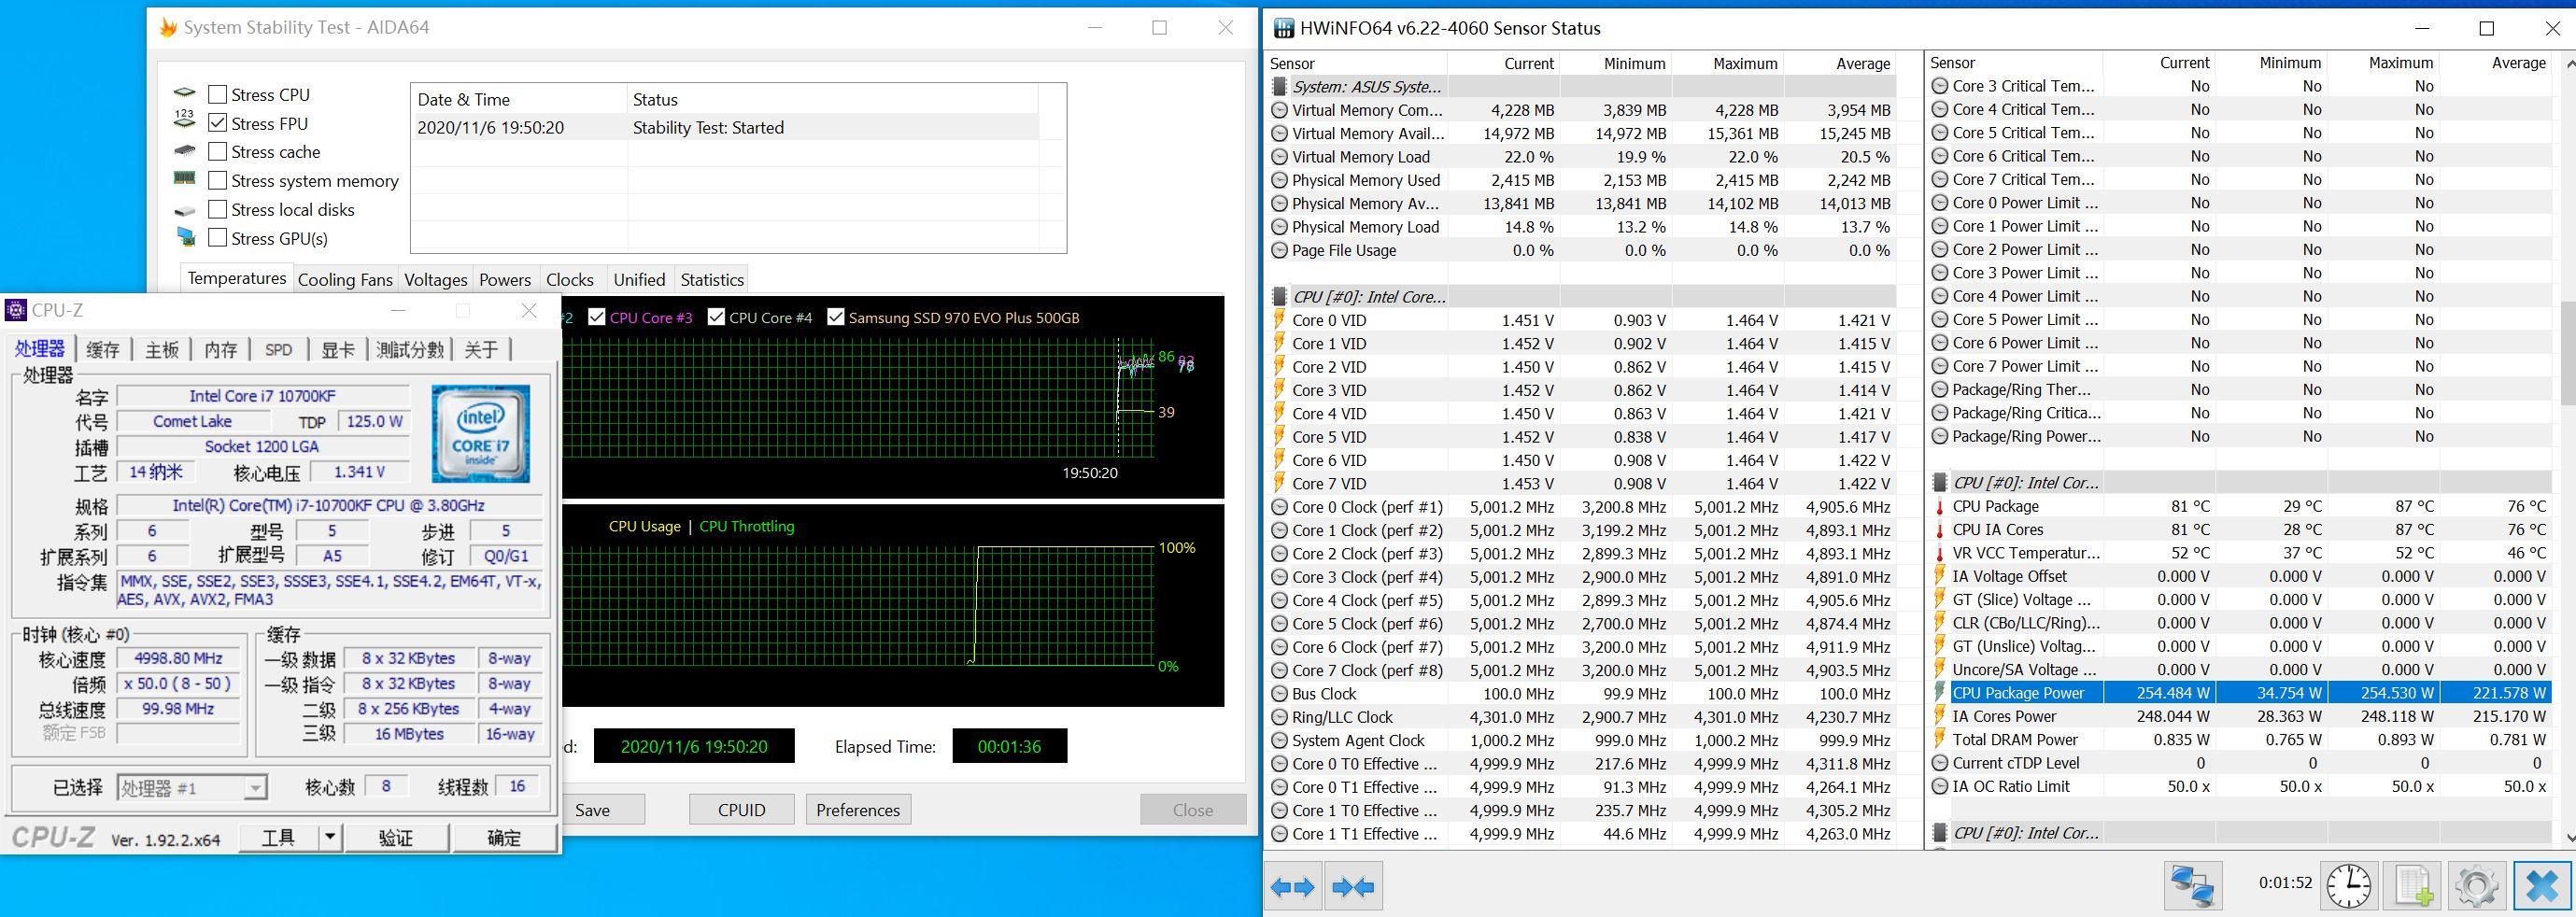Enable the Stress GPU(s) checkbox
Image resolution: width=2576 pixels, height=917 pixels.
pos(217,238)
